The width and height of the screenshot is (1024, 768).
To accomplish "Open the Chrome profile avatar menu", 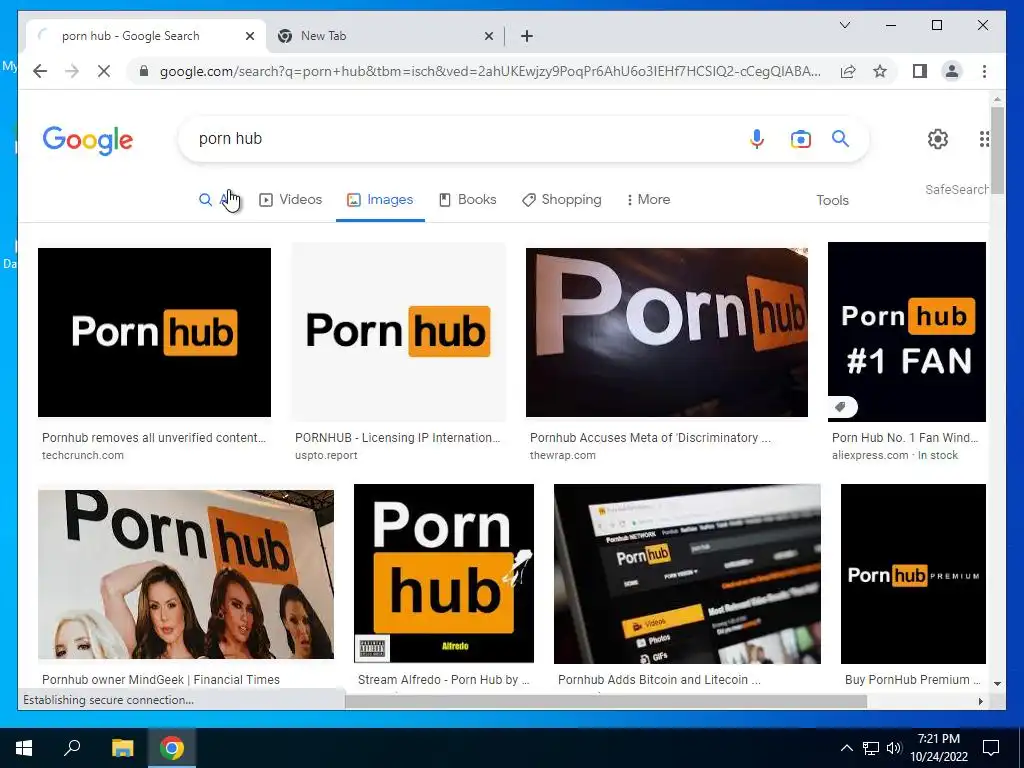I will (952, 71).
